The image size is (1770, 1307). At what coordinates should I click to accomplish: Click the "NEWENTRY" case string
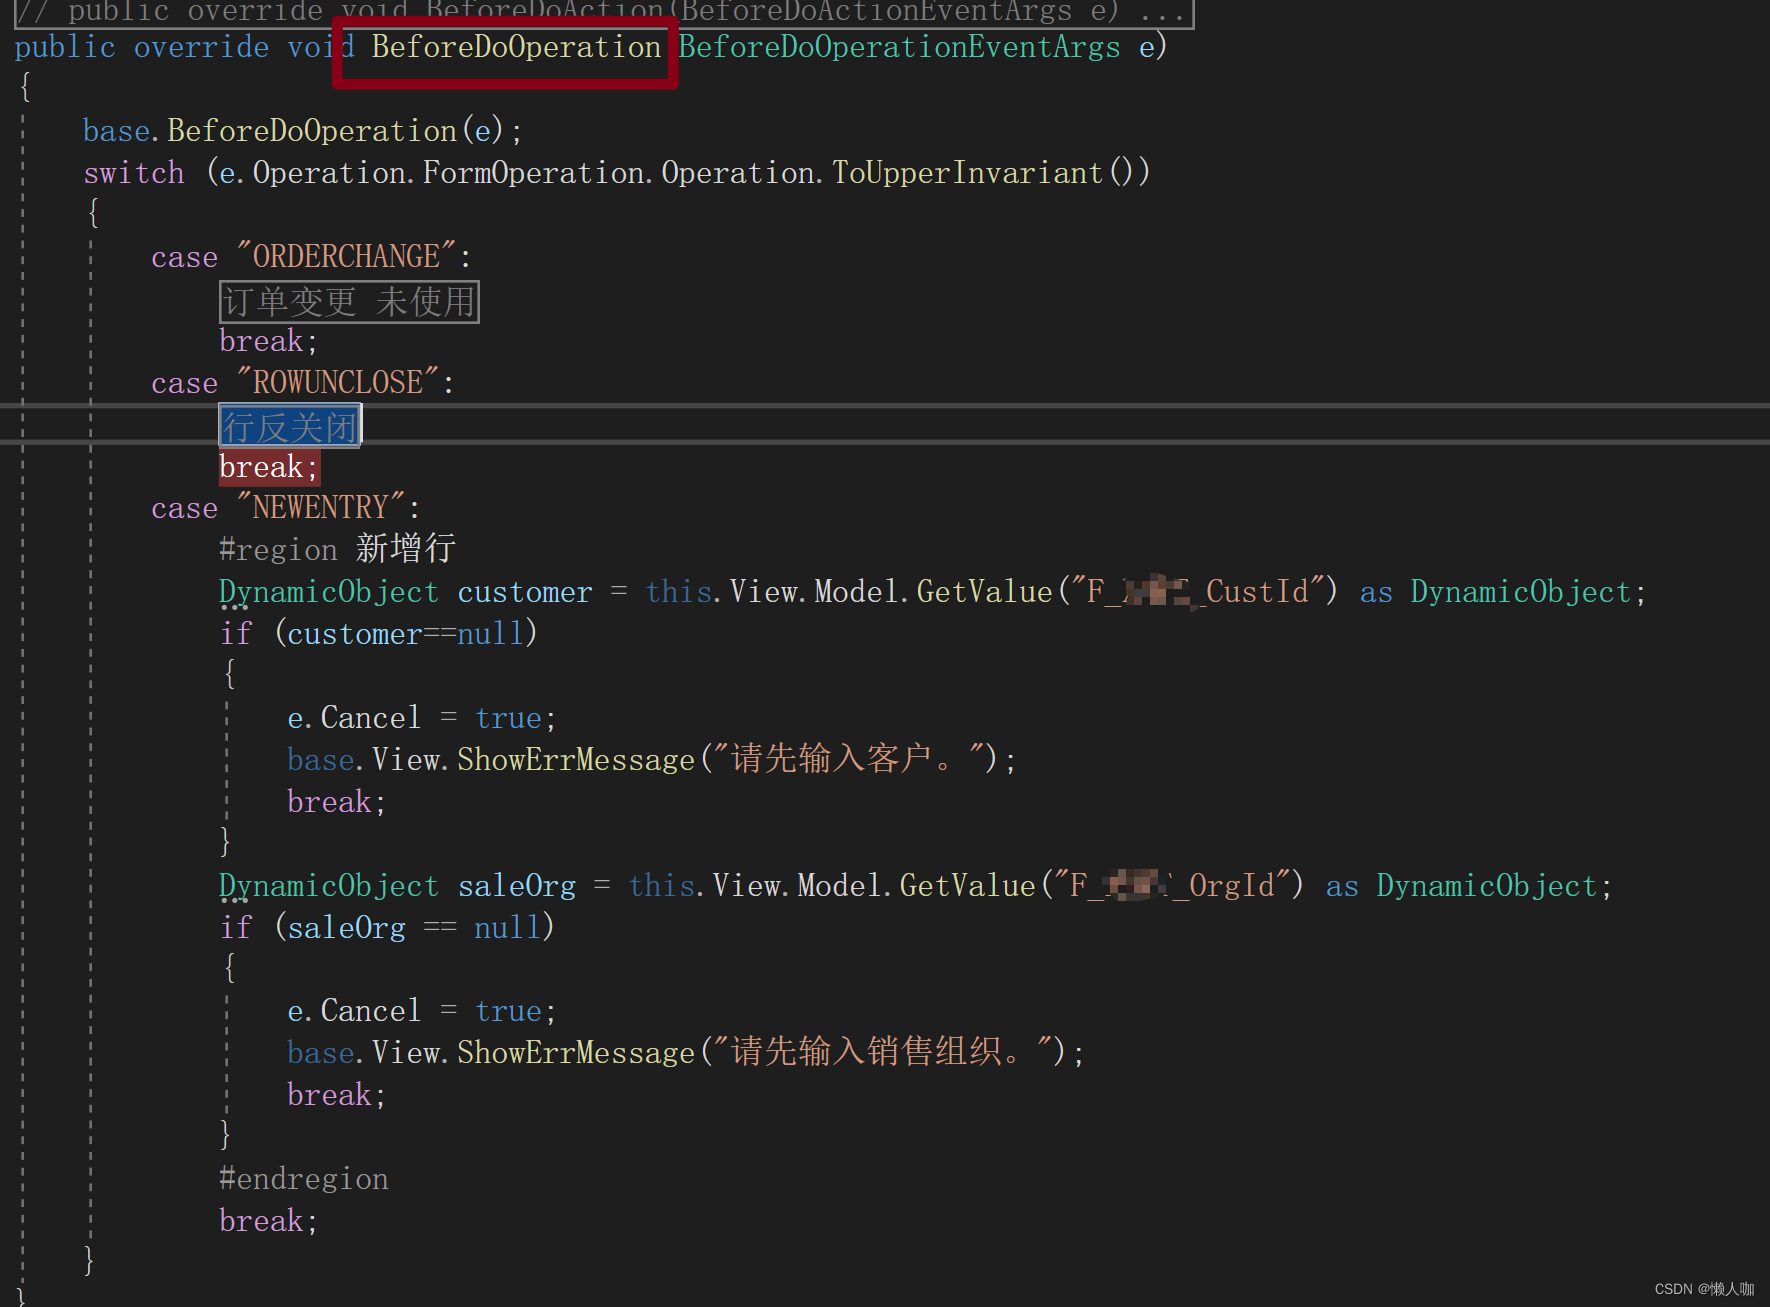click(x=321, y=508)
